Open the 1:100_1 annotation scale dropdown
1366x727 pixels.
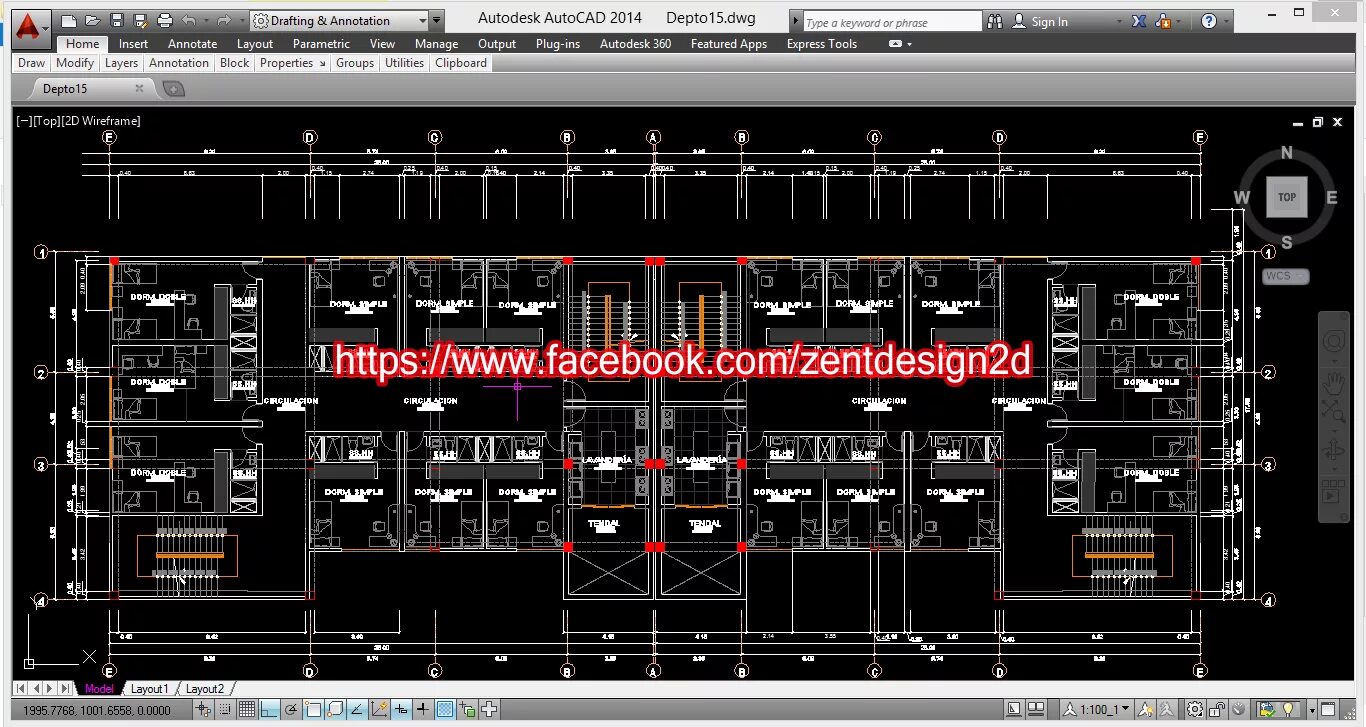(1096, 709)
